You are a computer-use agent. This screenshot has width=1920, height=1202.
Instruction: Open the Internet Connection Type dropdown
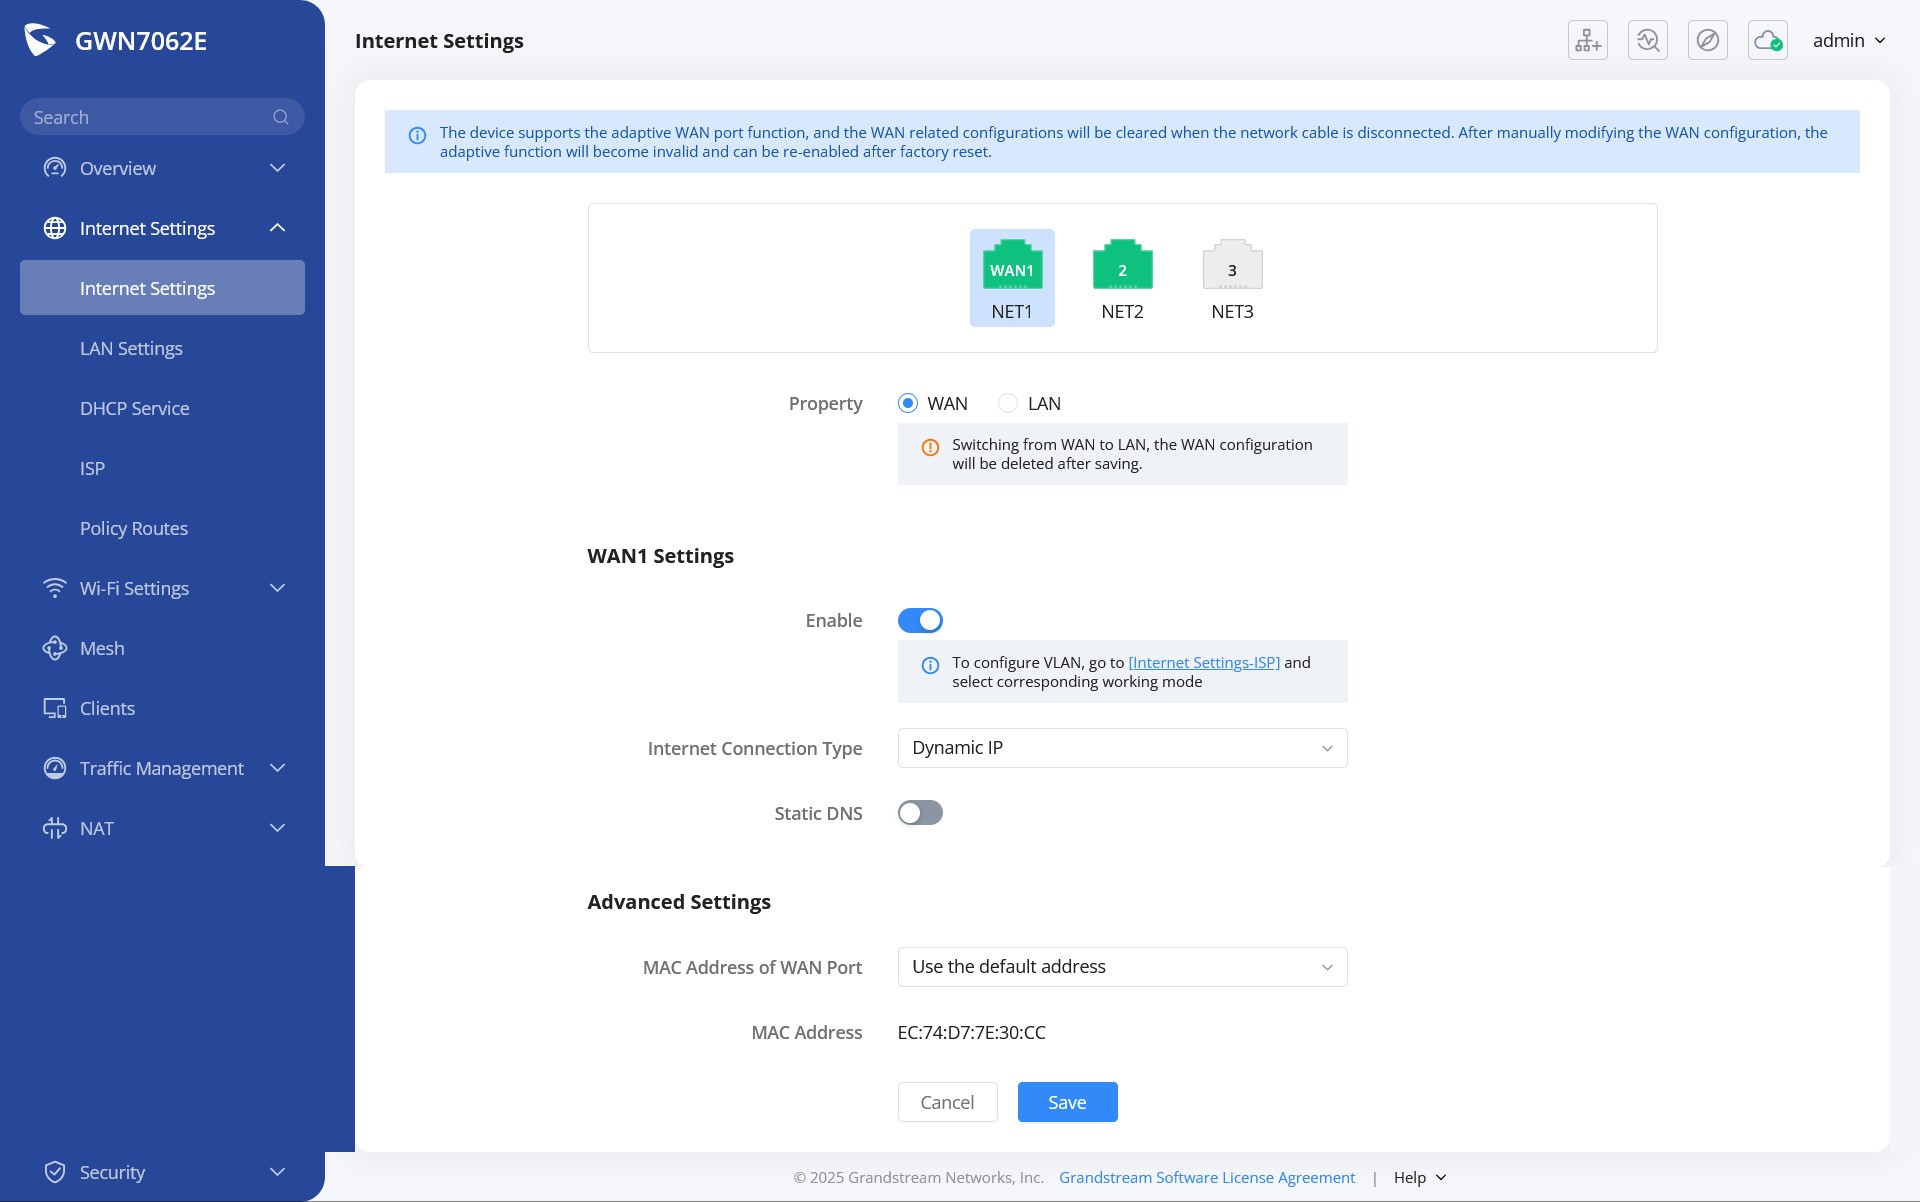coord(1122,748)
